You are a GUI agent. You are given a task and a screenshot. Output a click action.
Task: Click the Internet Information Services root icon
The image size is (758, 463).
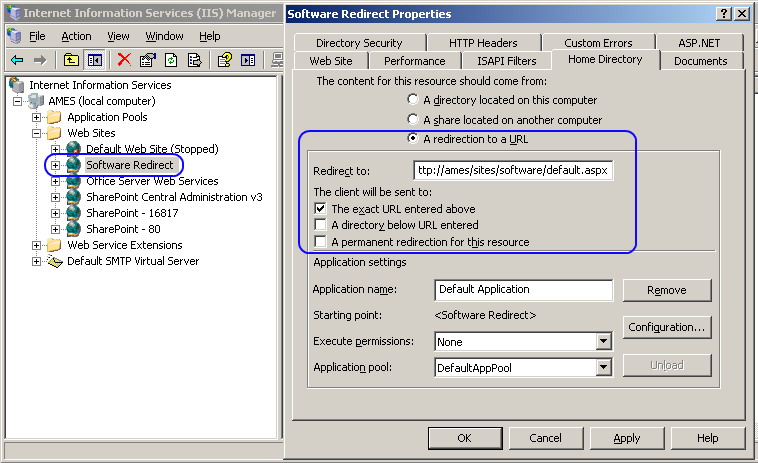coord(17,85)
